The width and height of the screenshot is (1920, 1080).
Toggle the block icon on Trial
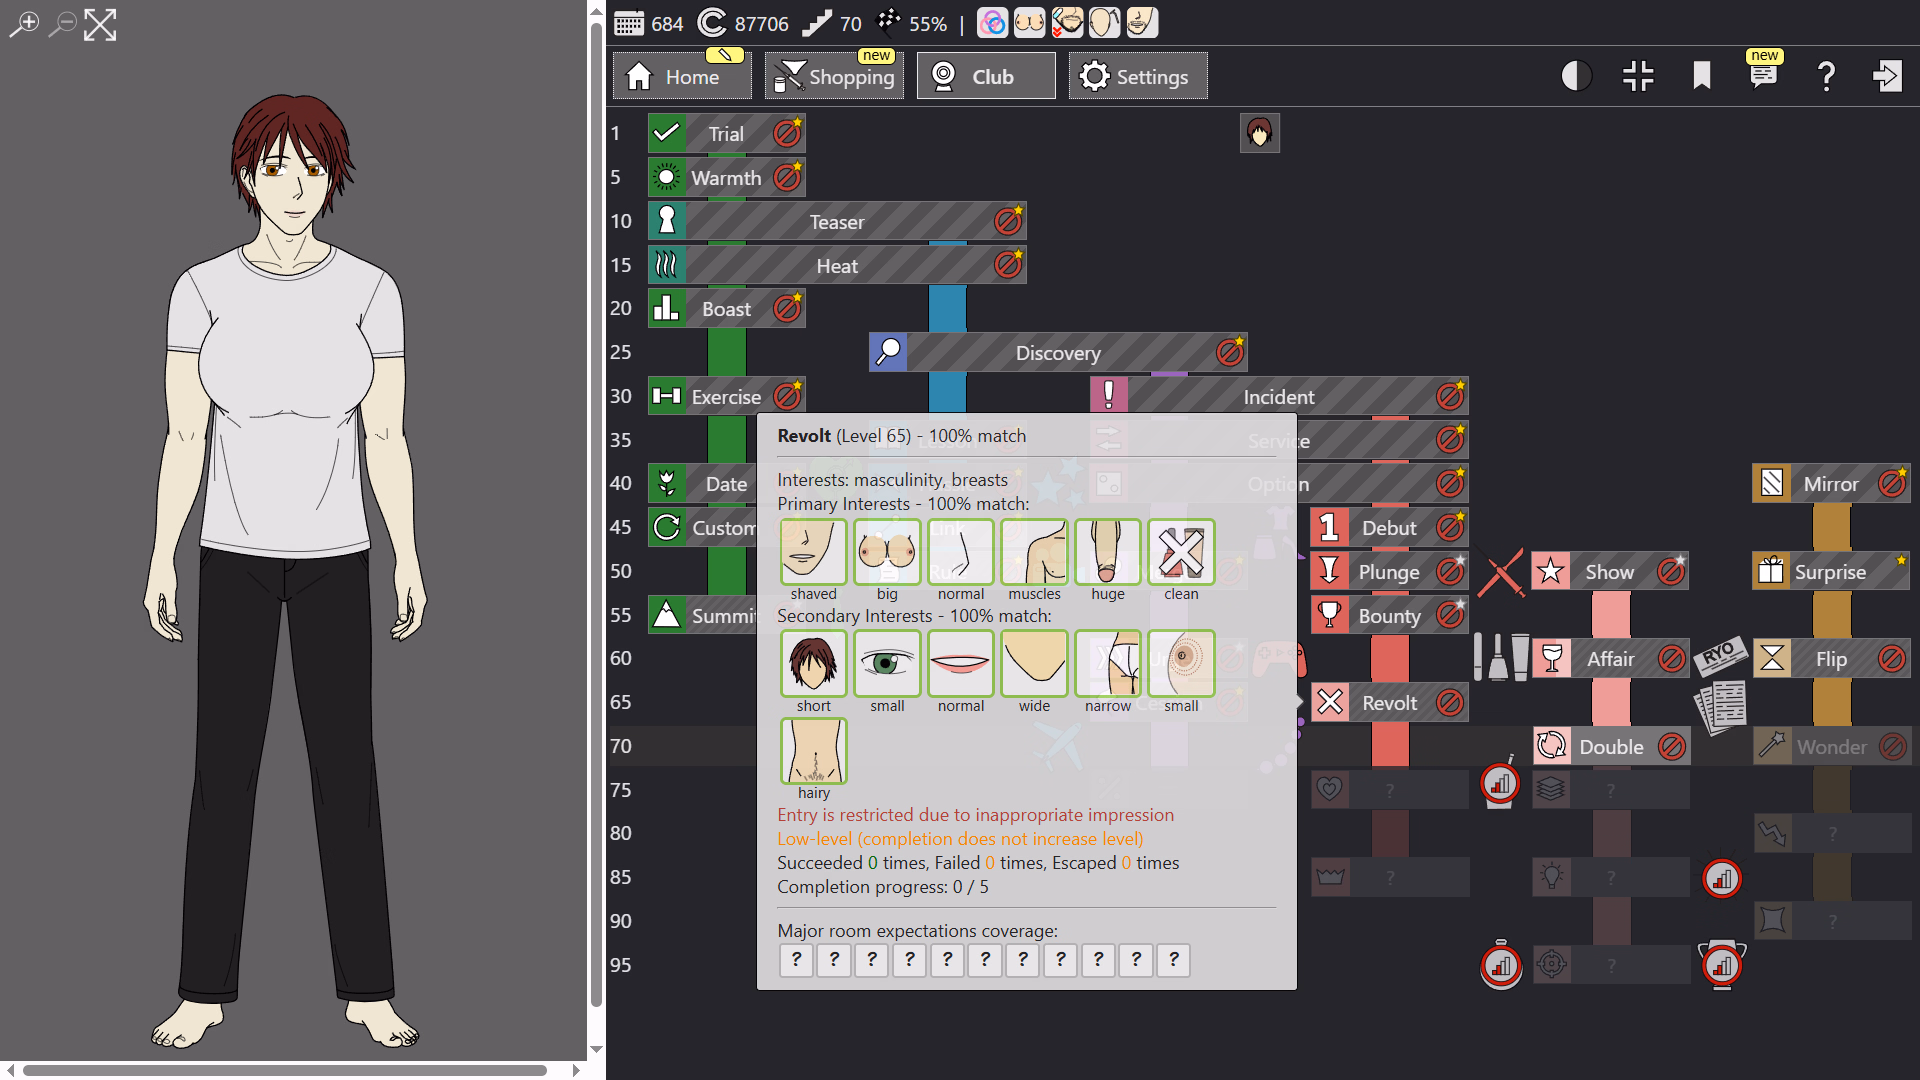click(x=787, y=134)
